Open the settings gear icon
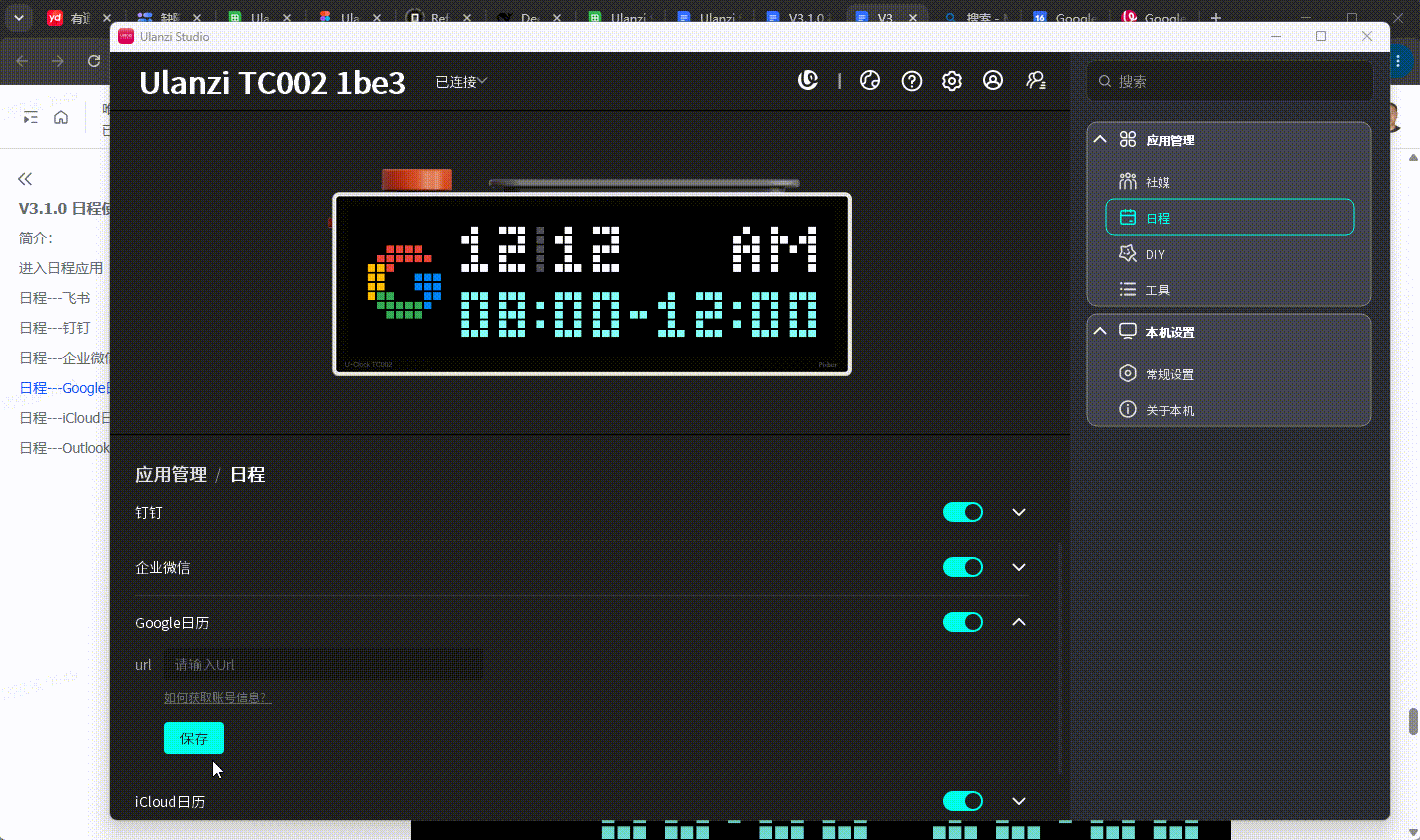The image size is (1420, 840). [952, 81]
